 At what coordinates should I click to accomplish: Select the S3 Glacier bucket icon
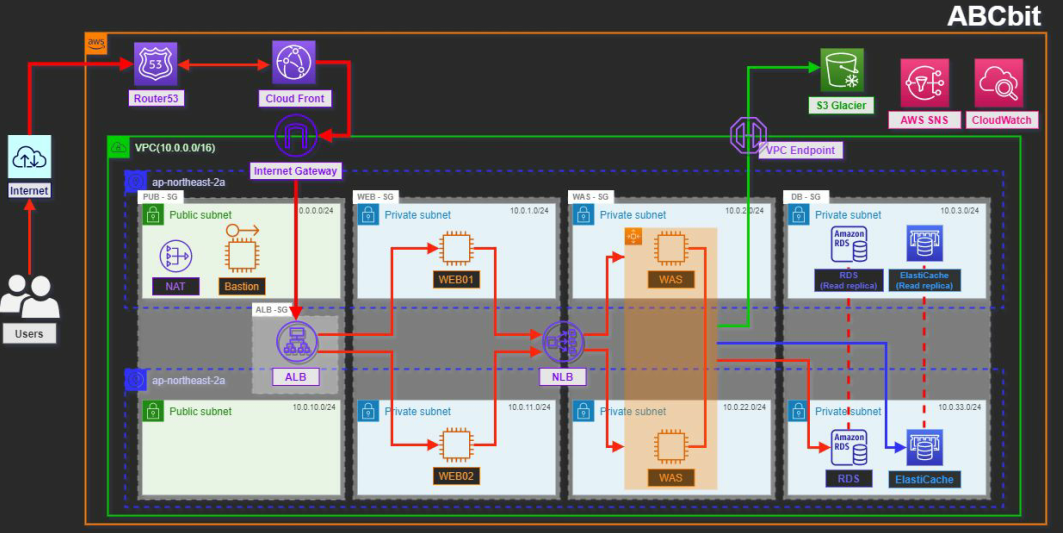click(842, 70)
